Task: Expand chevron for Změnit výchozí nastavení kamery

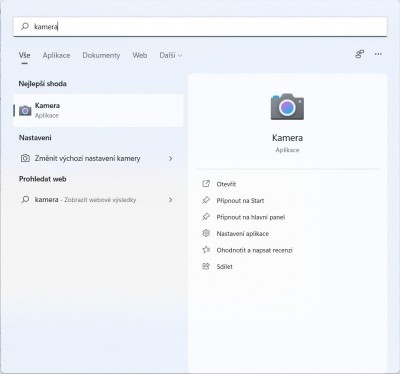Action: (x=171, y=158)
